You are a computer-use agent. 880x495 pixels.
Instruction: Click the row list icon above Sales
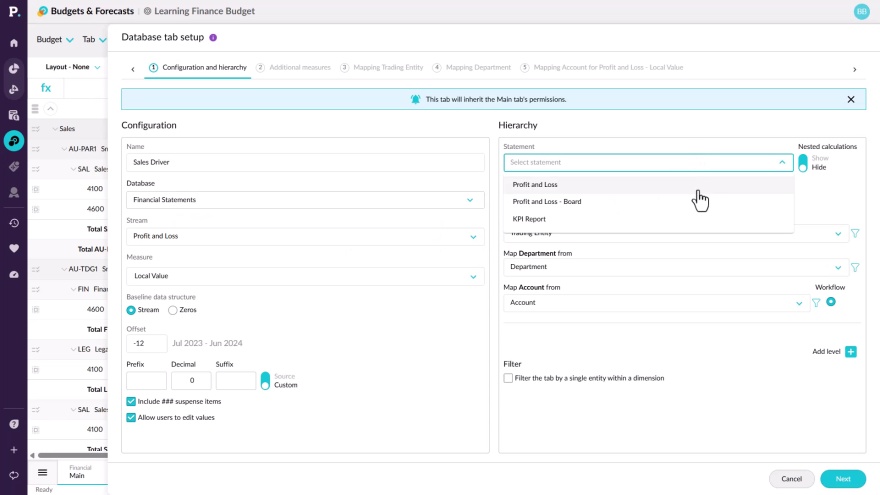(x=35, y=108)
